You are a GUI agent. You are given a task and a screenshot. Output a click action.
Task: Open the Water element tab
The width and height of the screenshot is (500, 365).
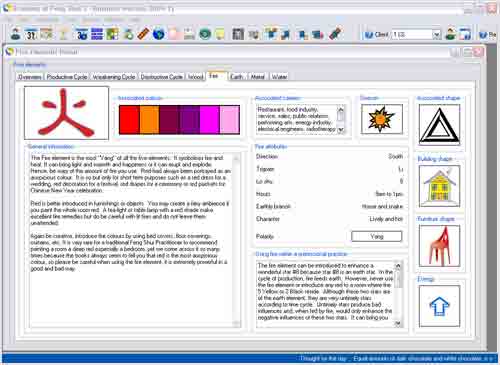pos(279,77)
